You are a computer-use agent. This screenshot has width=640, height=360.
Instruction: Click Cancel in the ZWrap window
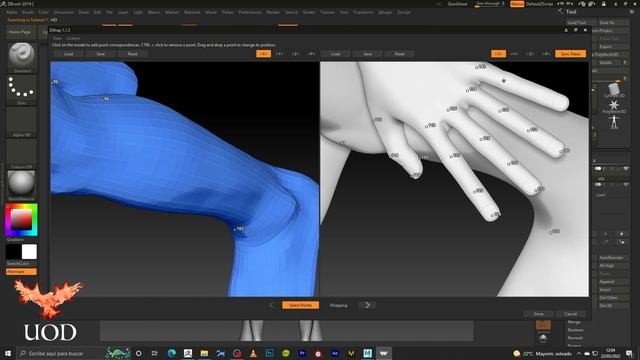570,314
